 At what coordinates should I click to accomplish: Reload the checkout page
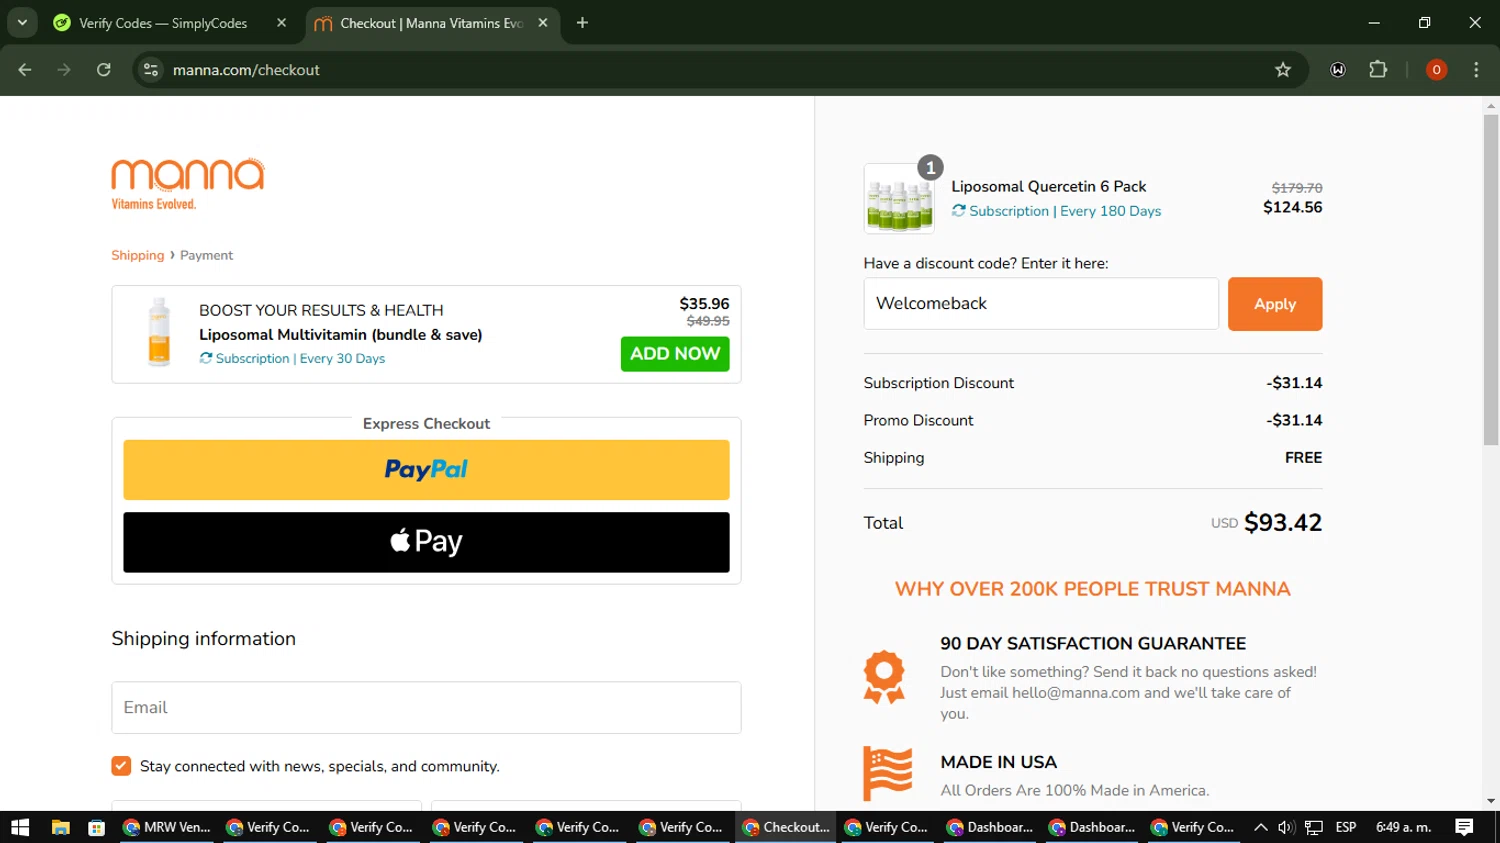tap(104, 70)
